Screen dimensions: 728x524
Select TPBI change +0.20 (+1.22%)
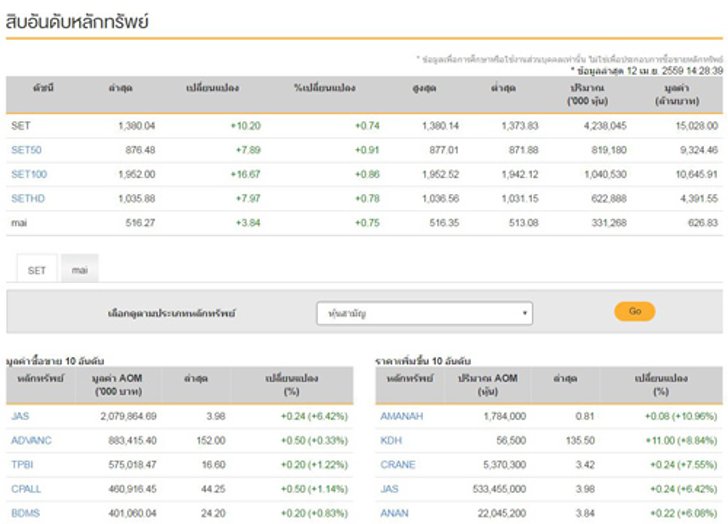click(314, 465)
